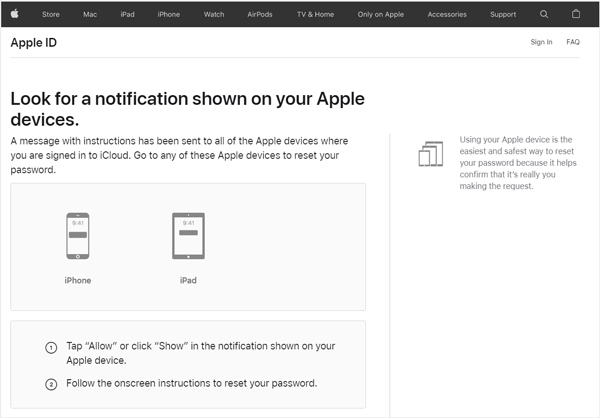Image resolution: width=600 pixels, height=418 pixels.
Task: Click the Apple ID page title
Action: pyautogui.click(x=34, y=42)
